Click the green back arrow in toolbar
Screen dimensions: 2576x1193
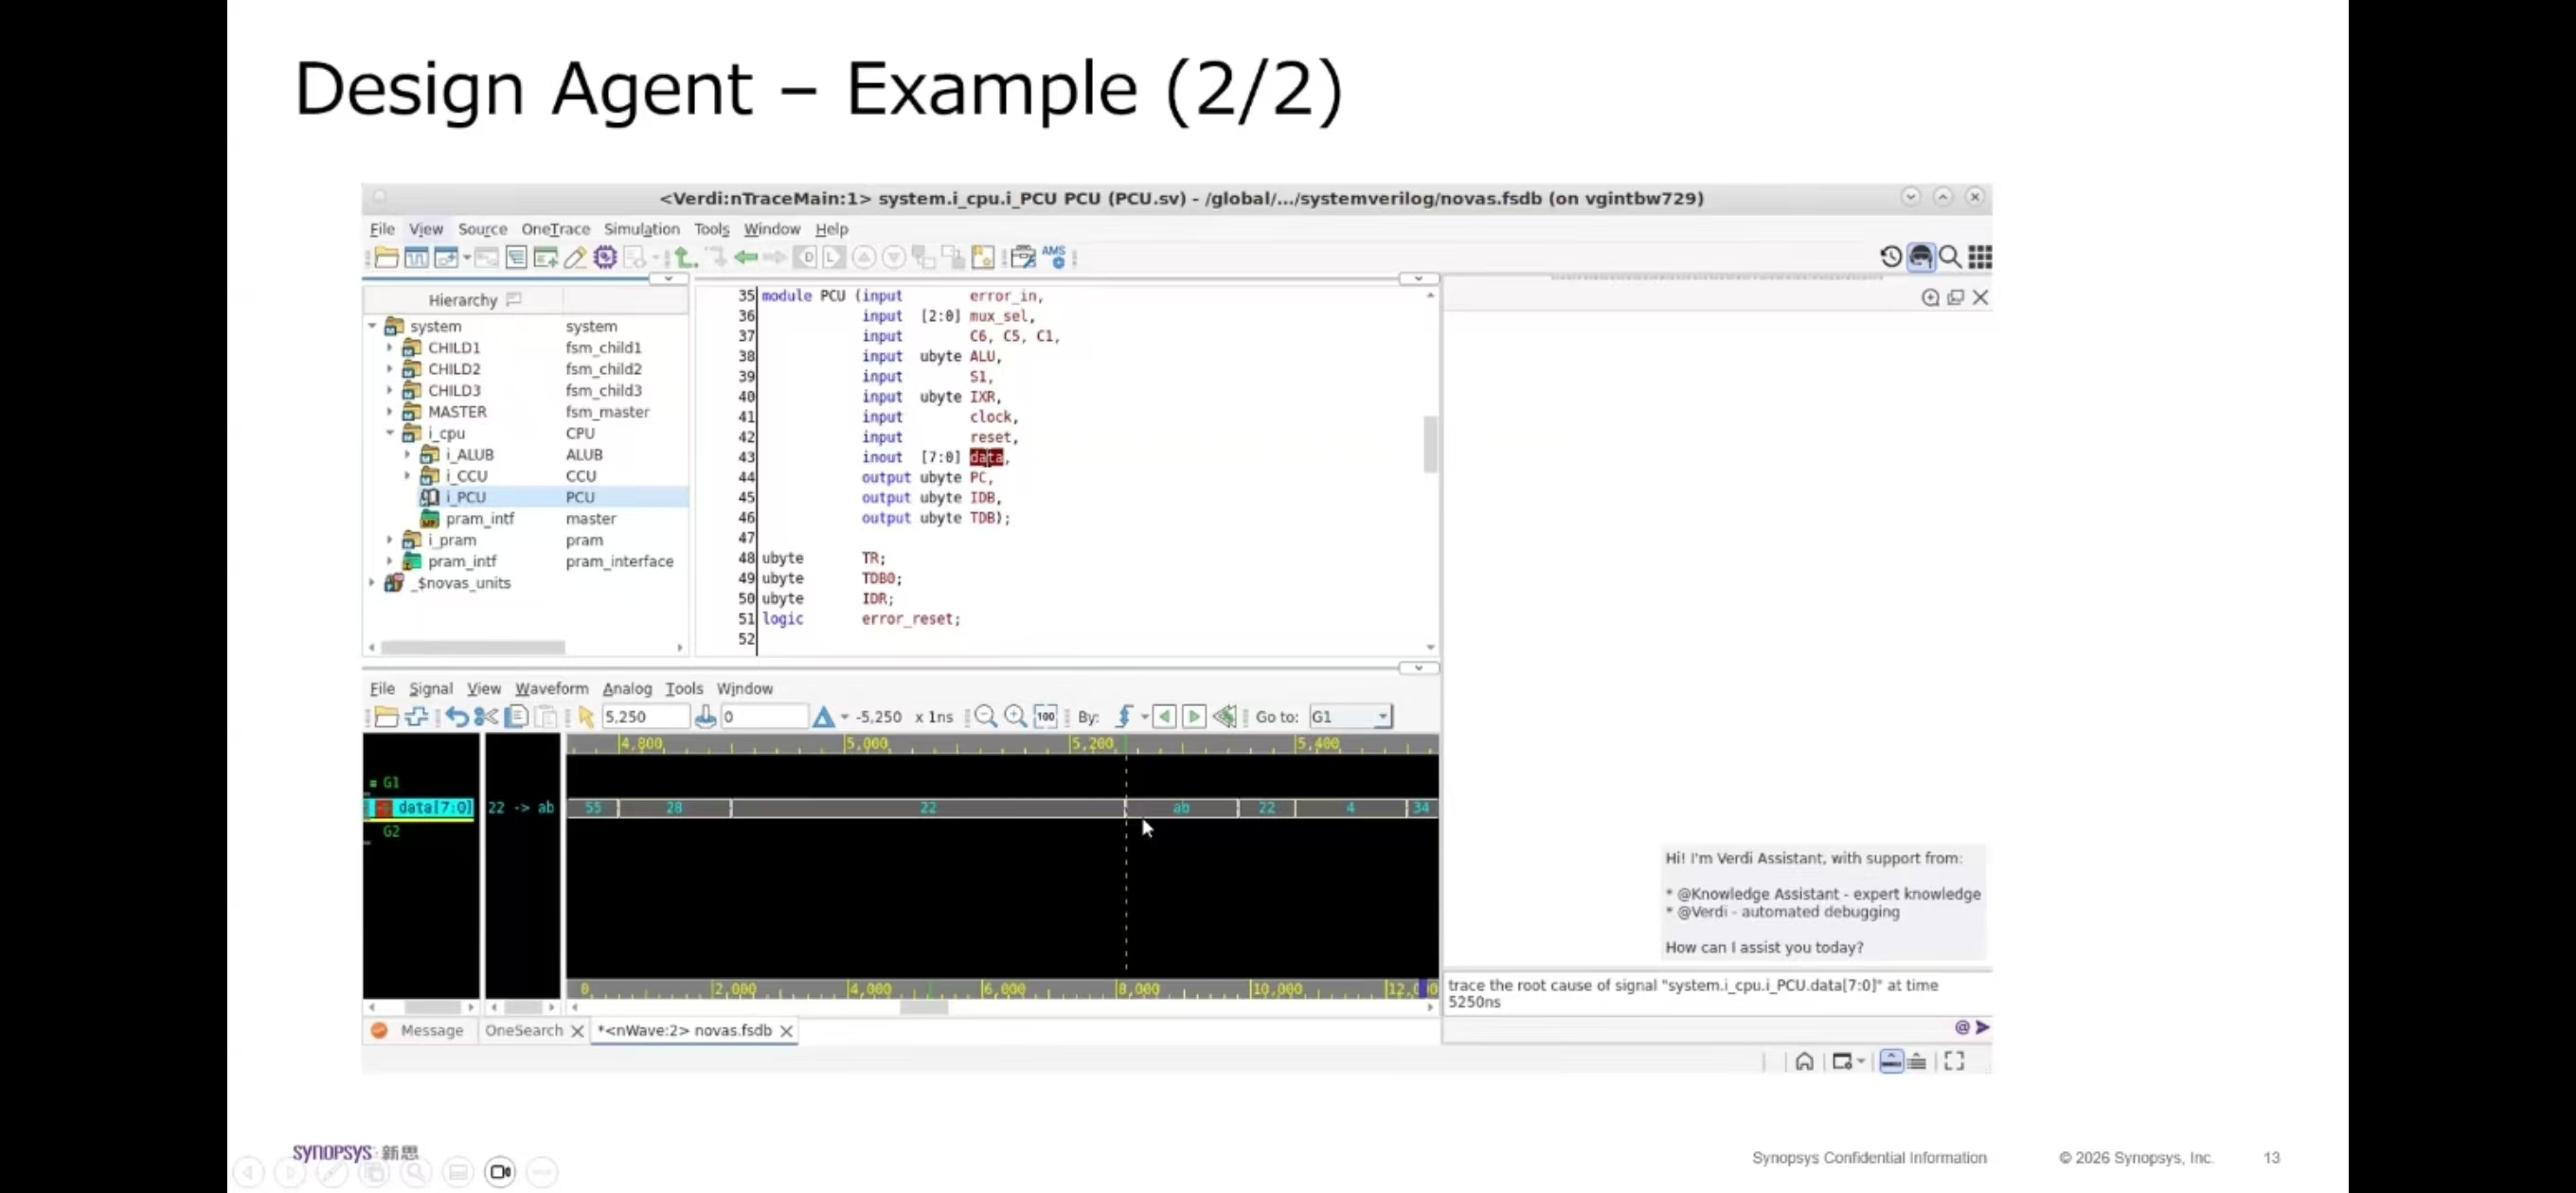[x=745, y=257]
